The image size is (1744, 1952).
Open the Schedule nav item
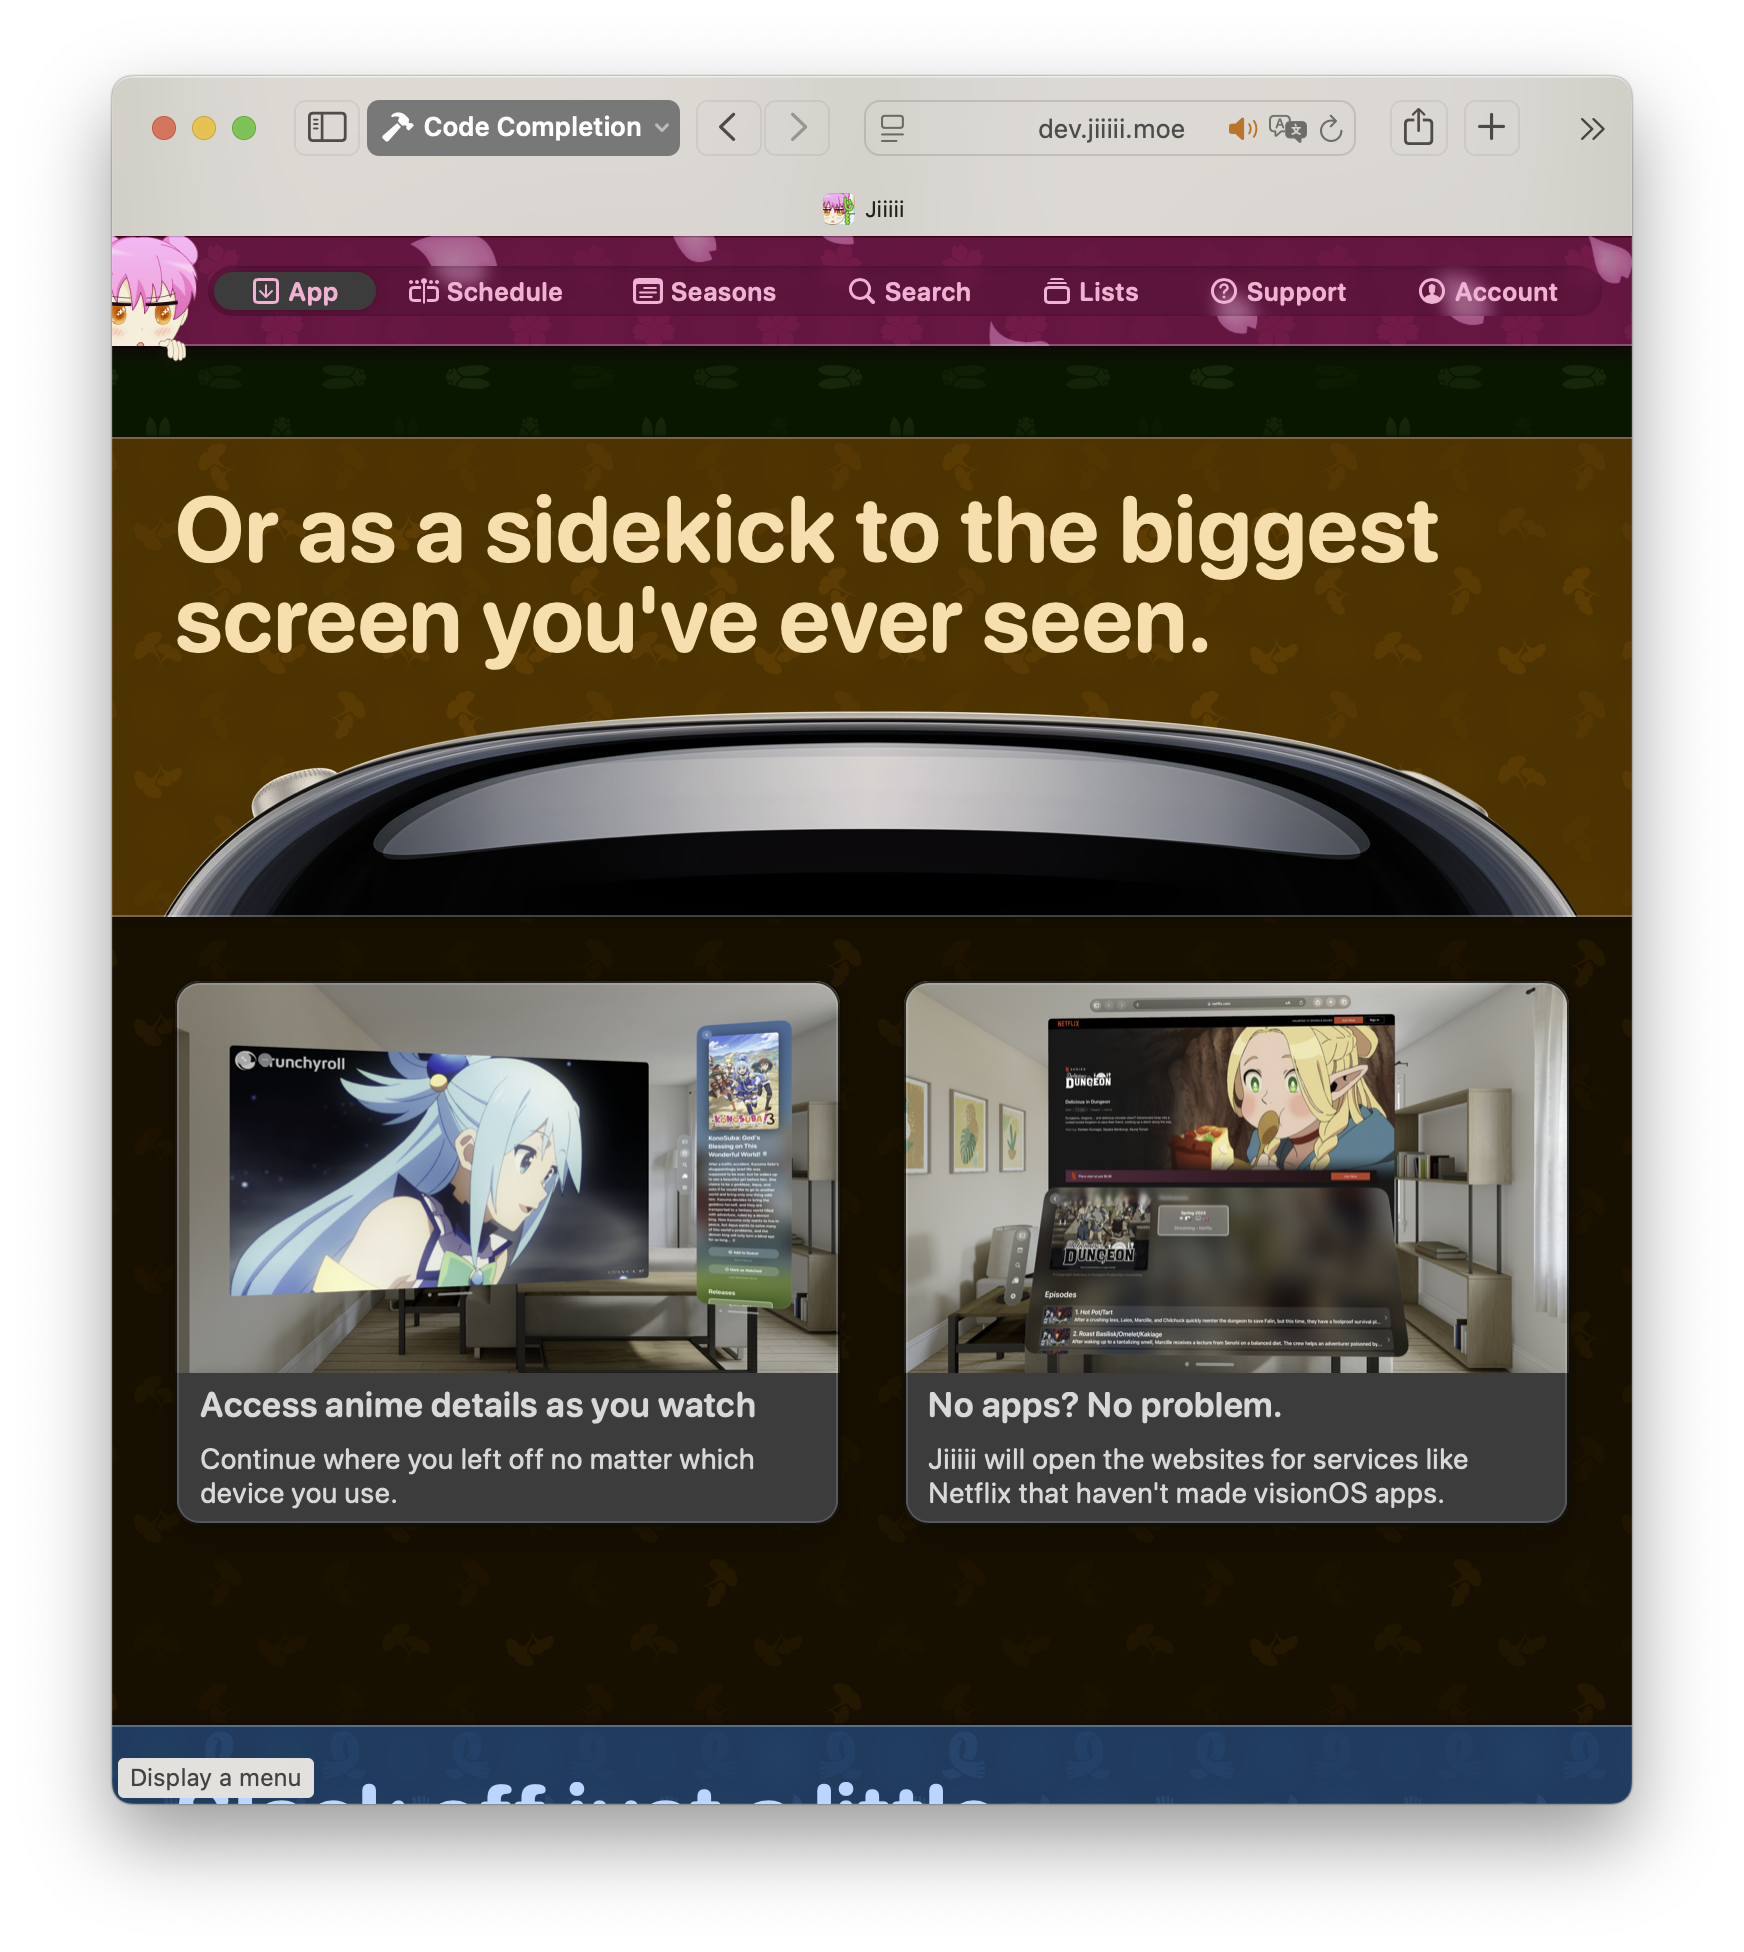point(485,291)
